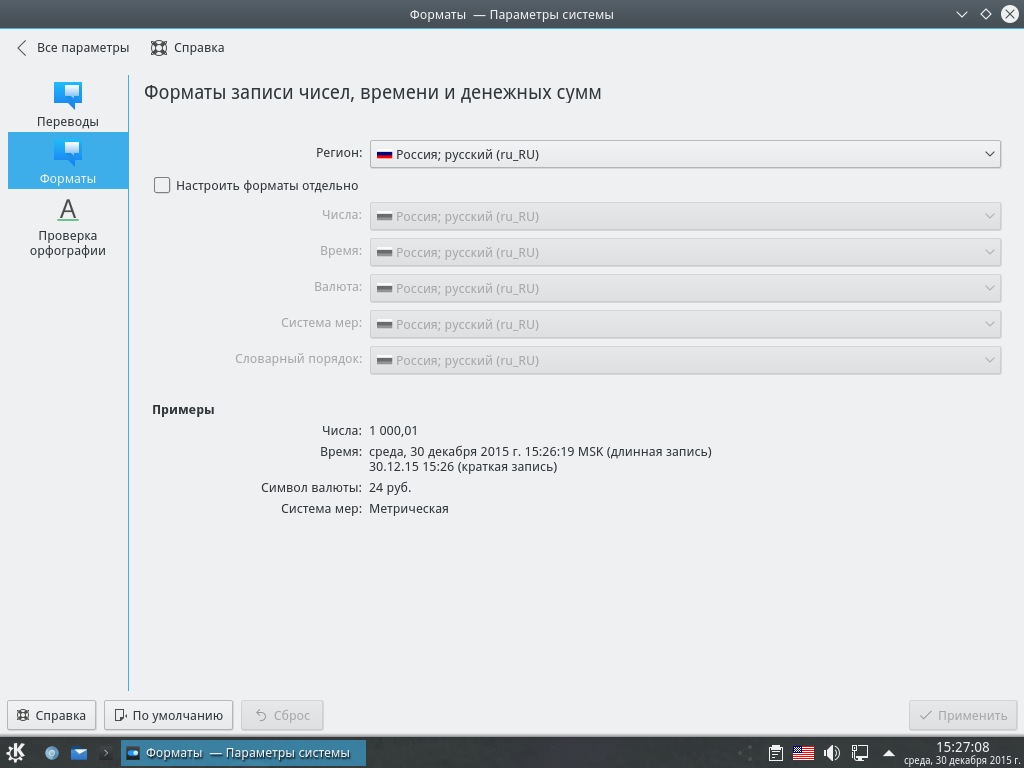Image resolution: width=1024 pixels, height=768 pixels.
Task: Click the Примеры heading
Action: 184,409
